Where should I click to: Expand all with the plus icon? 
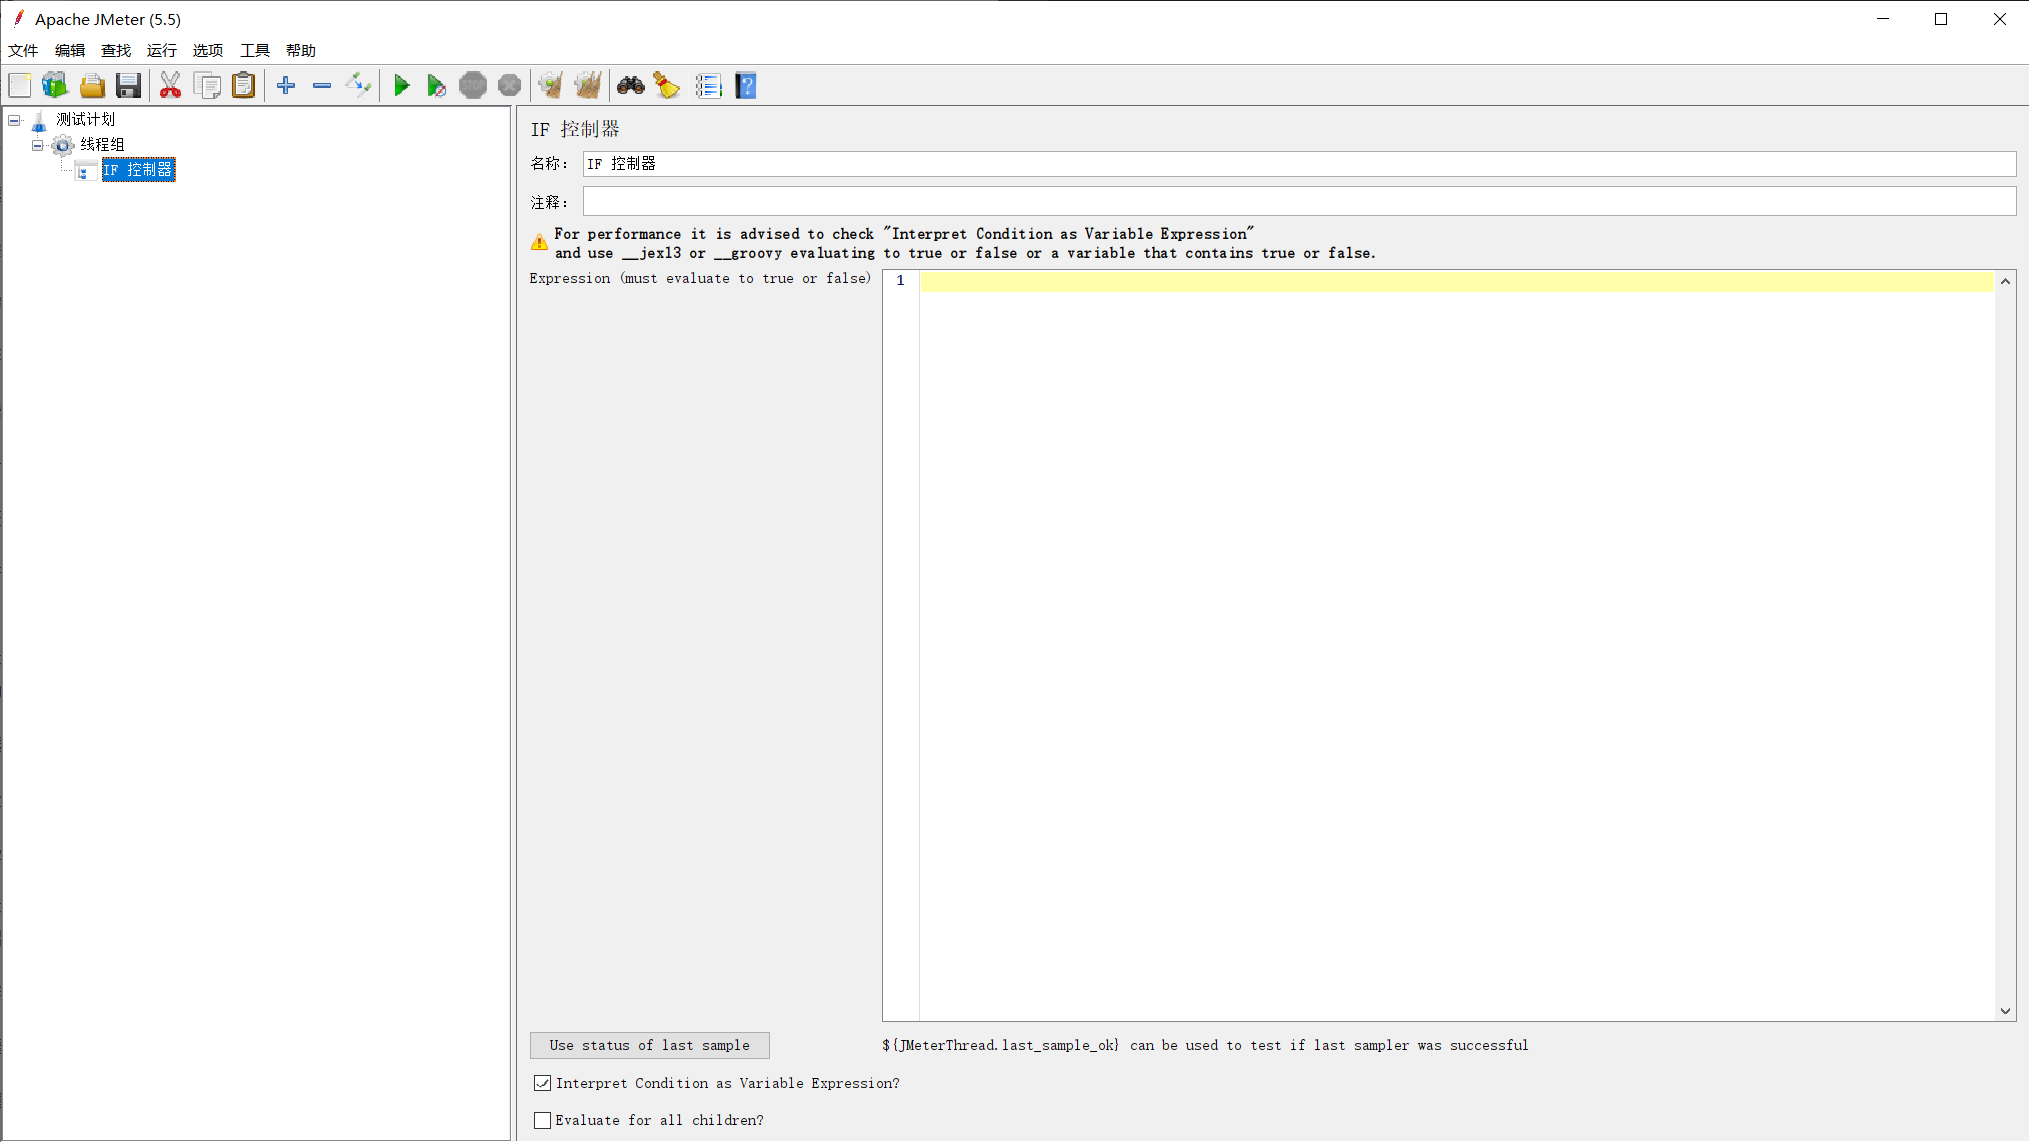pos(286,86)
